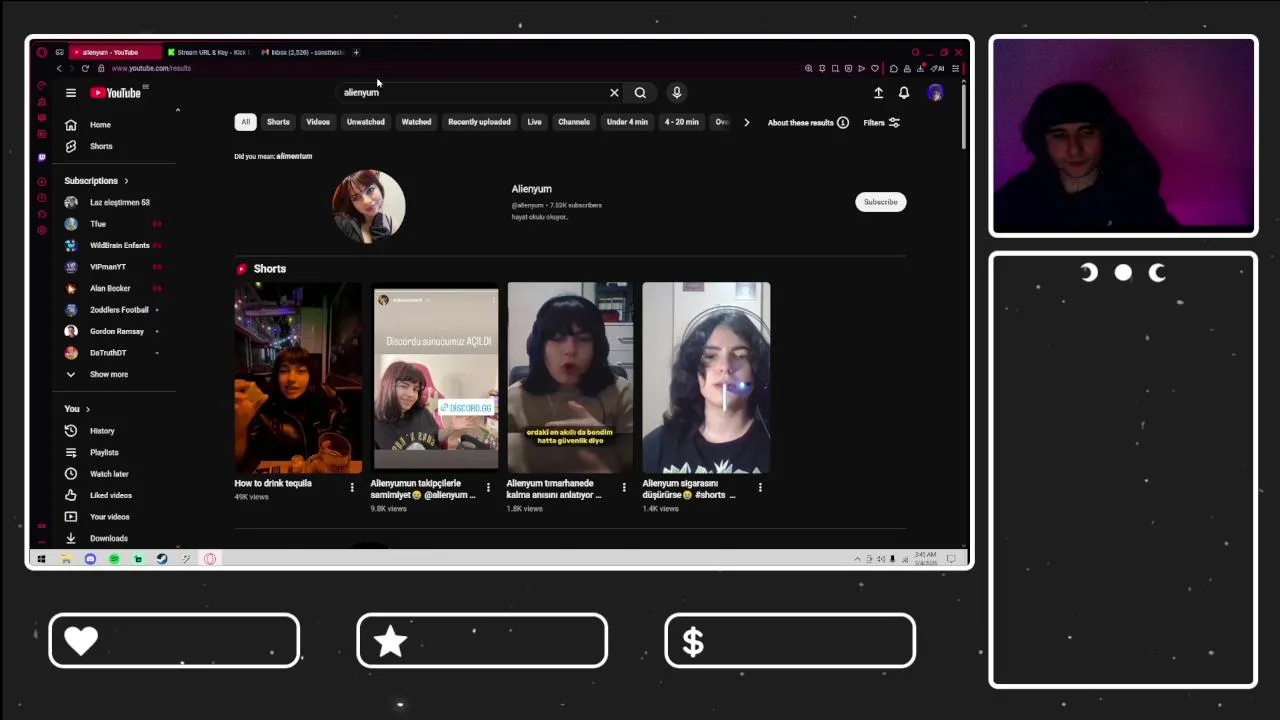Open a new browser tab
The width and height of the screenshot is (1280, 720).
pyautogui.click(x=356, y=52)
